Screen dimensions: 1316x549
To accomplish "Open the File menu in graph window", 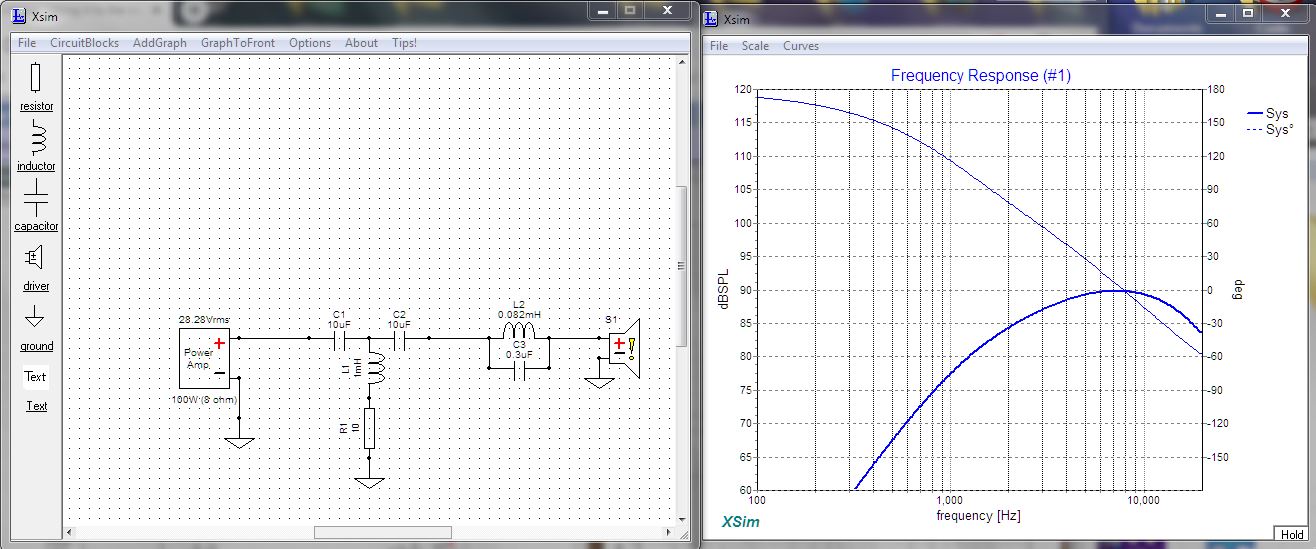I will 719,46.
